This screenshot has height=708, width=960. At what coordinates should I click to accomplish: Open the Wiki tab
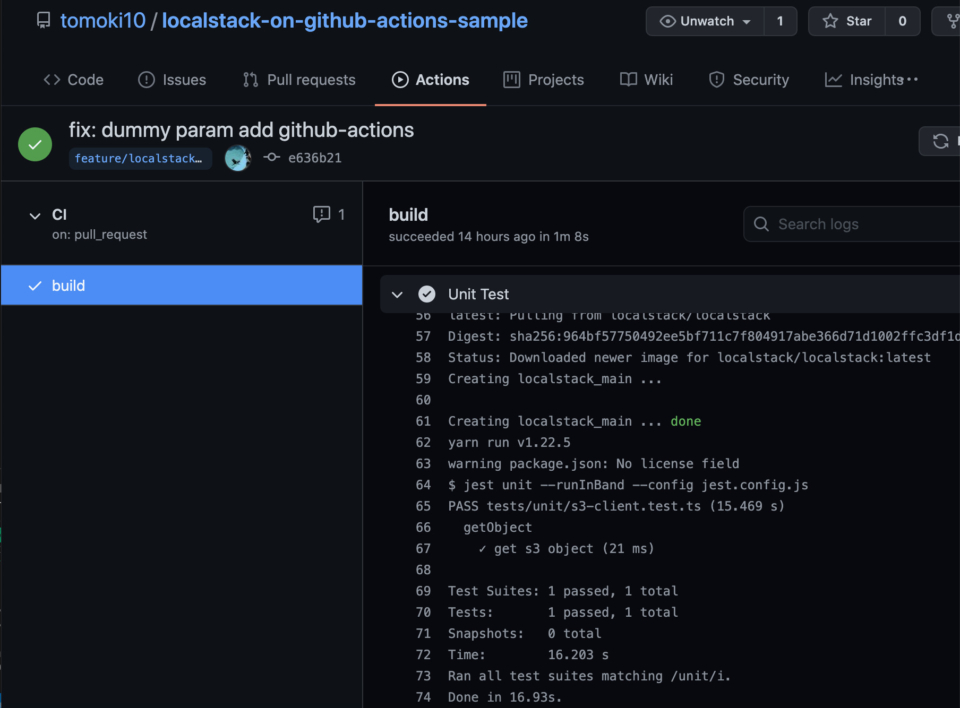pyautogui.click(x=646, y=79)
